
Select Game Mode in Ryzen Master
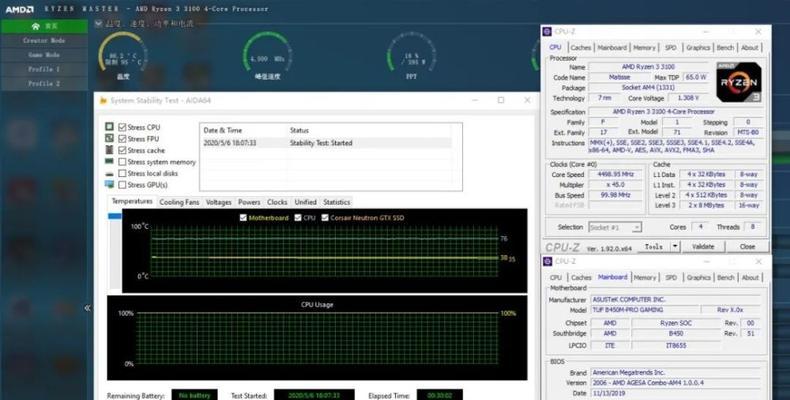pyautogui.click(x=44, y=55)
